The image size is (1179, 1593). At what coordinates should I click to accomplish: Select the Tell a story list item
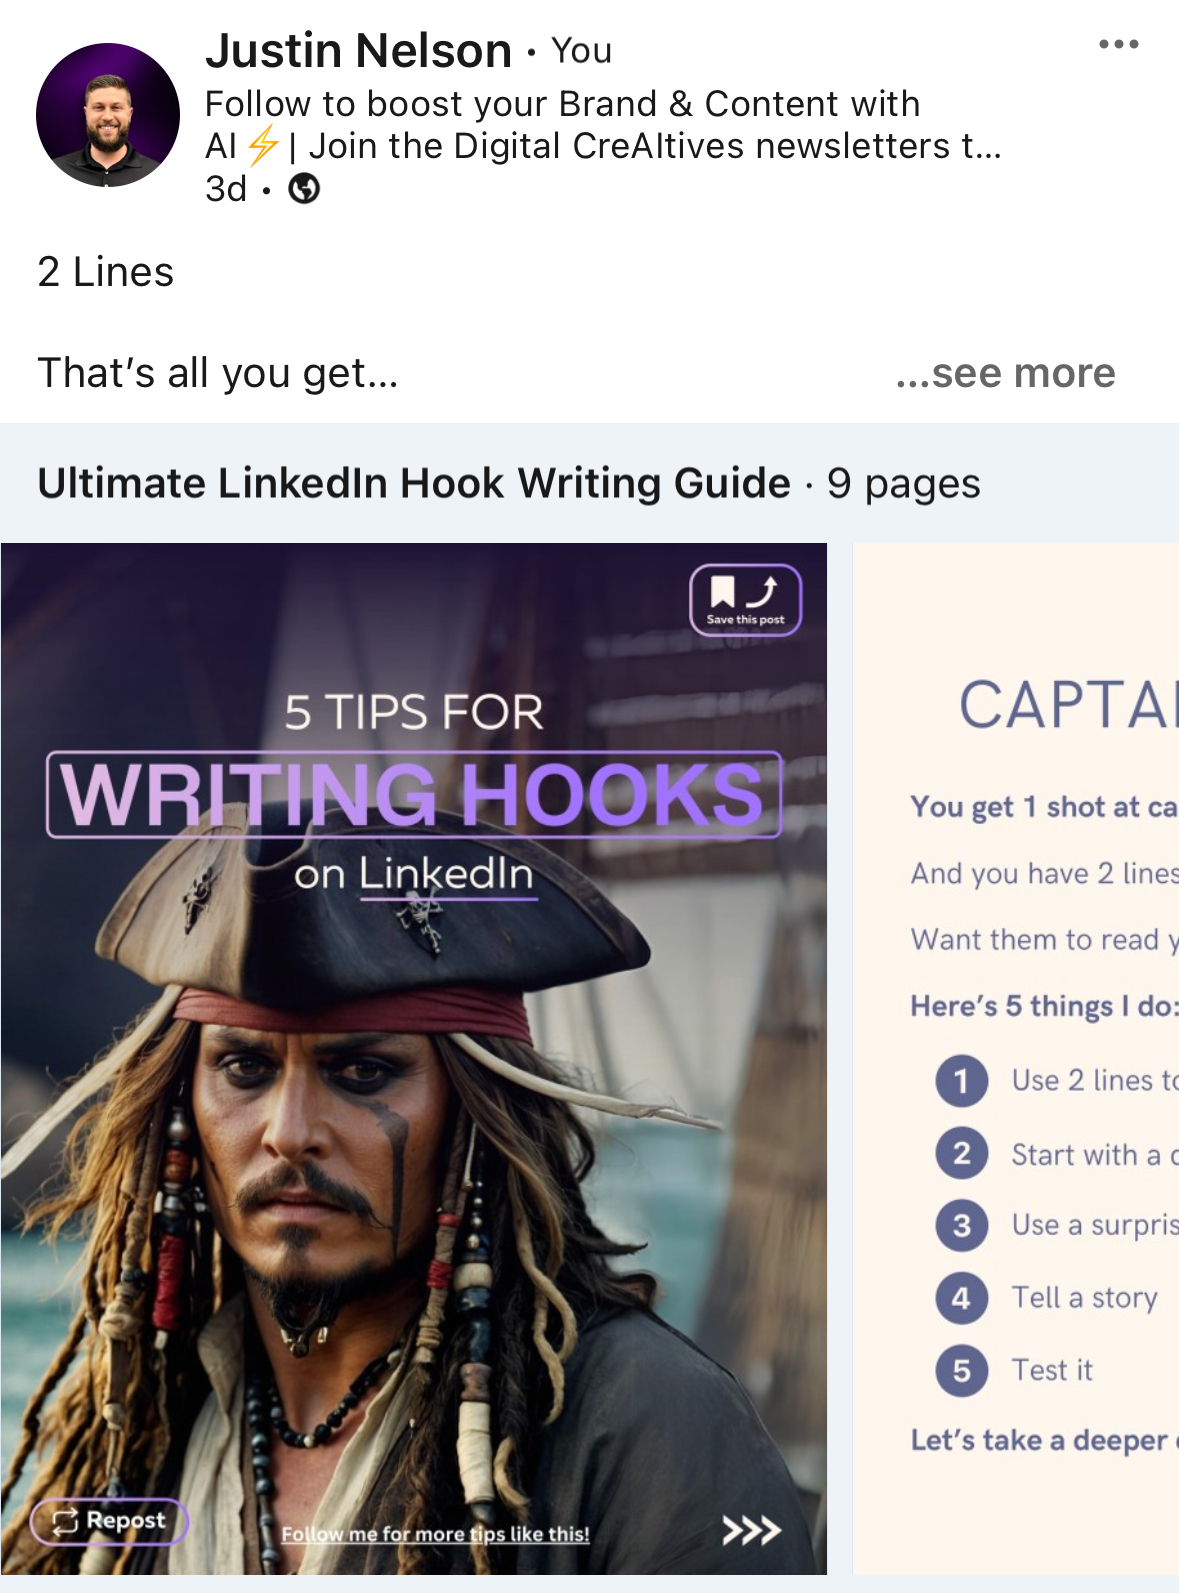pos(1085,1298)
